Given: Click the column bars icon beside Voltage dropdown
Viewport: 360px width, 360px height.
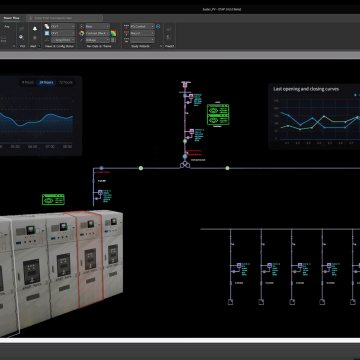Looking at the screenshot, I should point(113,40).
